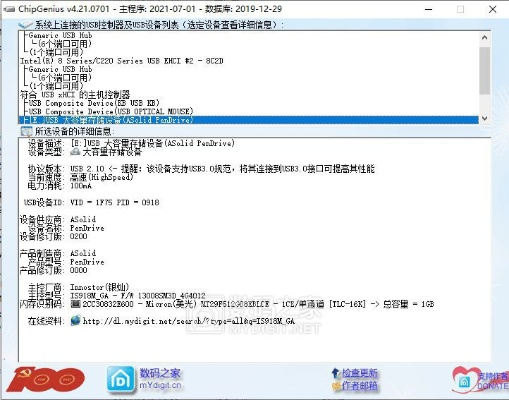Close the ChipGenius window
Screen dimensions: 509x400
493,9
